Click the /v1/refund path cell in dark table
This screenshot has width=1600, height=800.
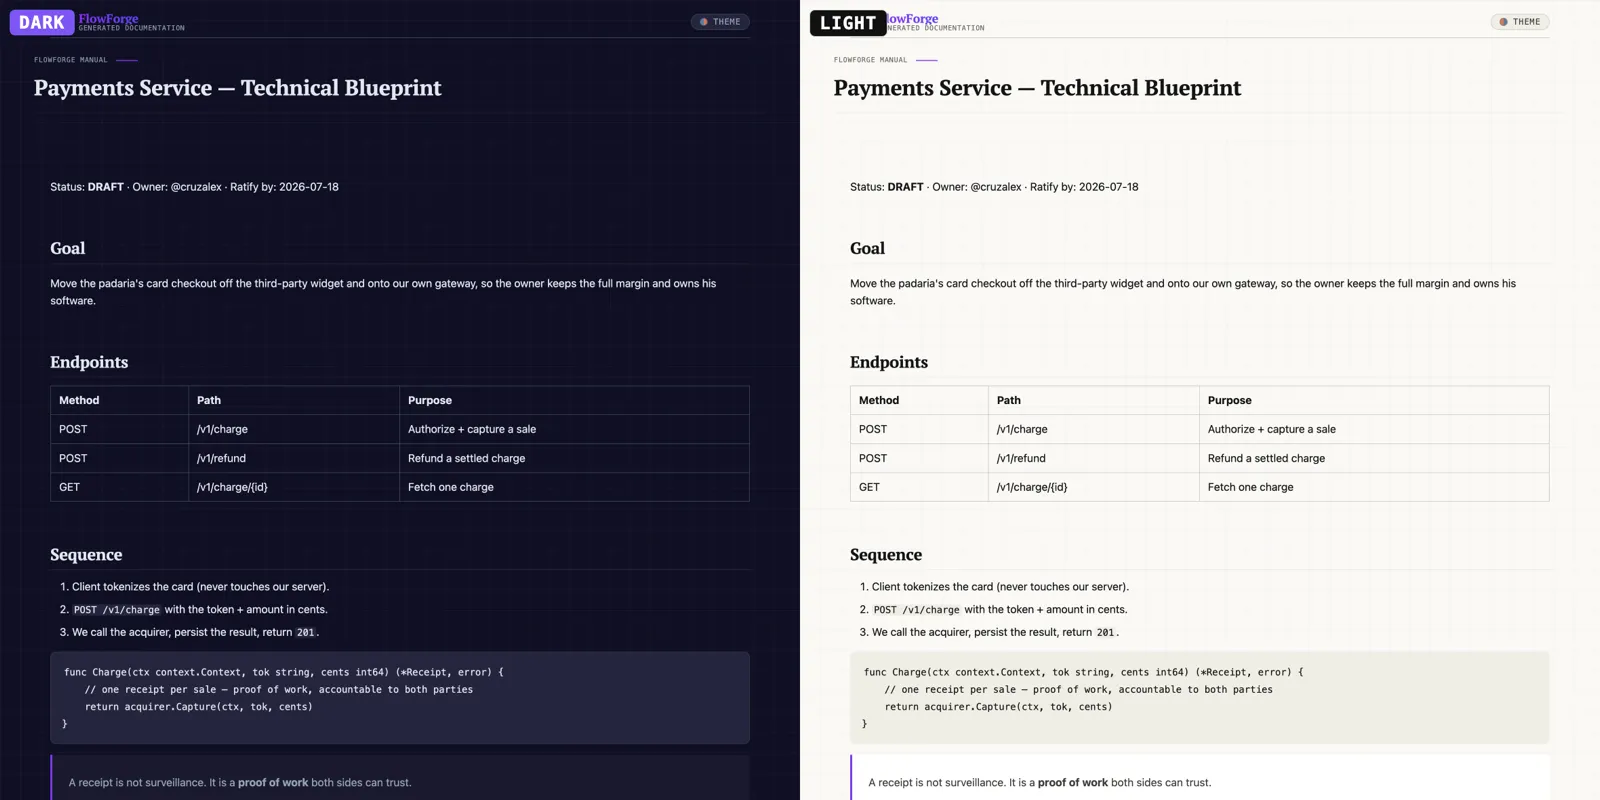(294, 458)
